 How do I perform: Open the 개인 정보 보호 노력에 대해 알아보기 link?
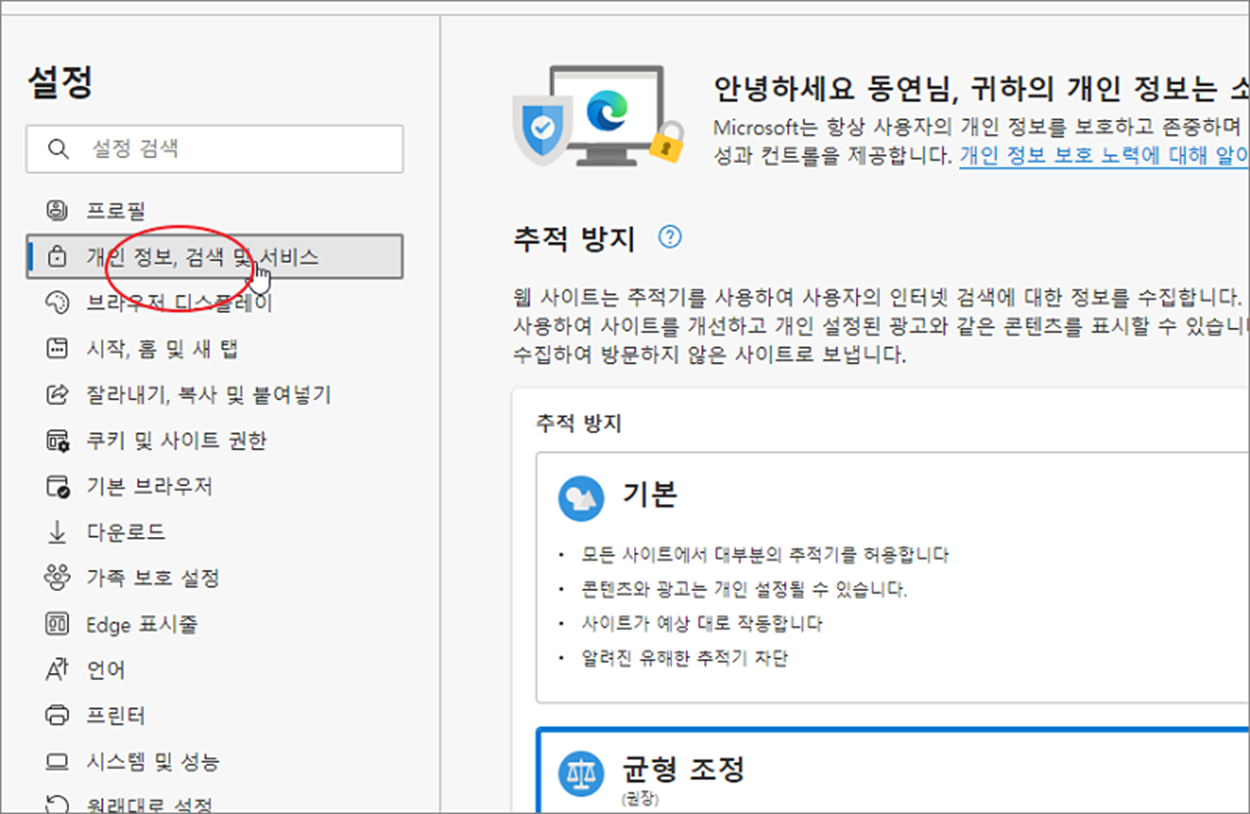click(1104, 156)
